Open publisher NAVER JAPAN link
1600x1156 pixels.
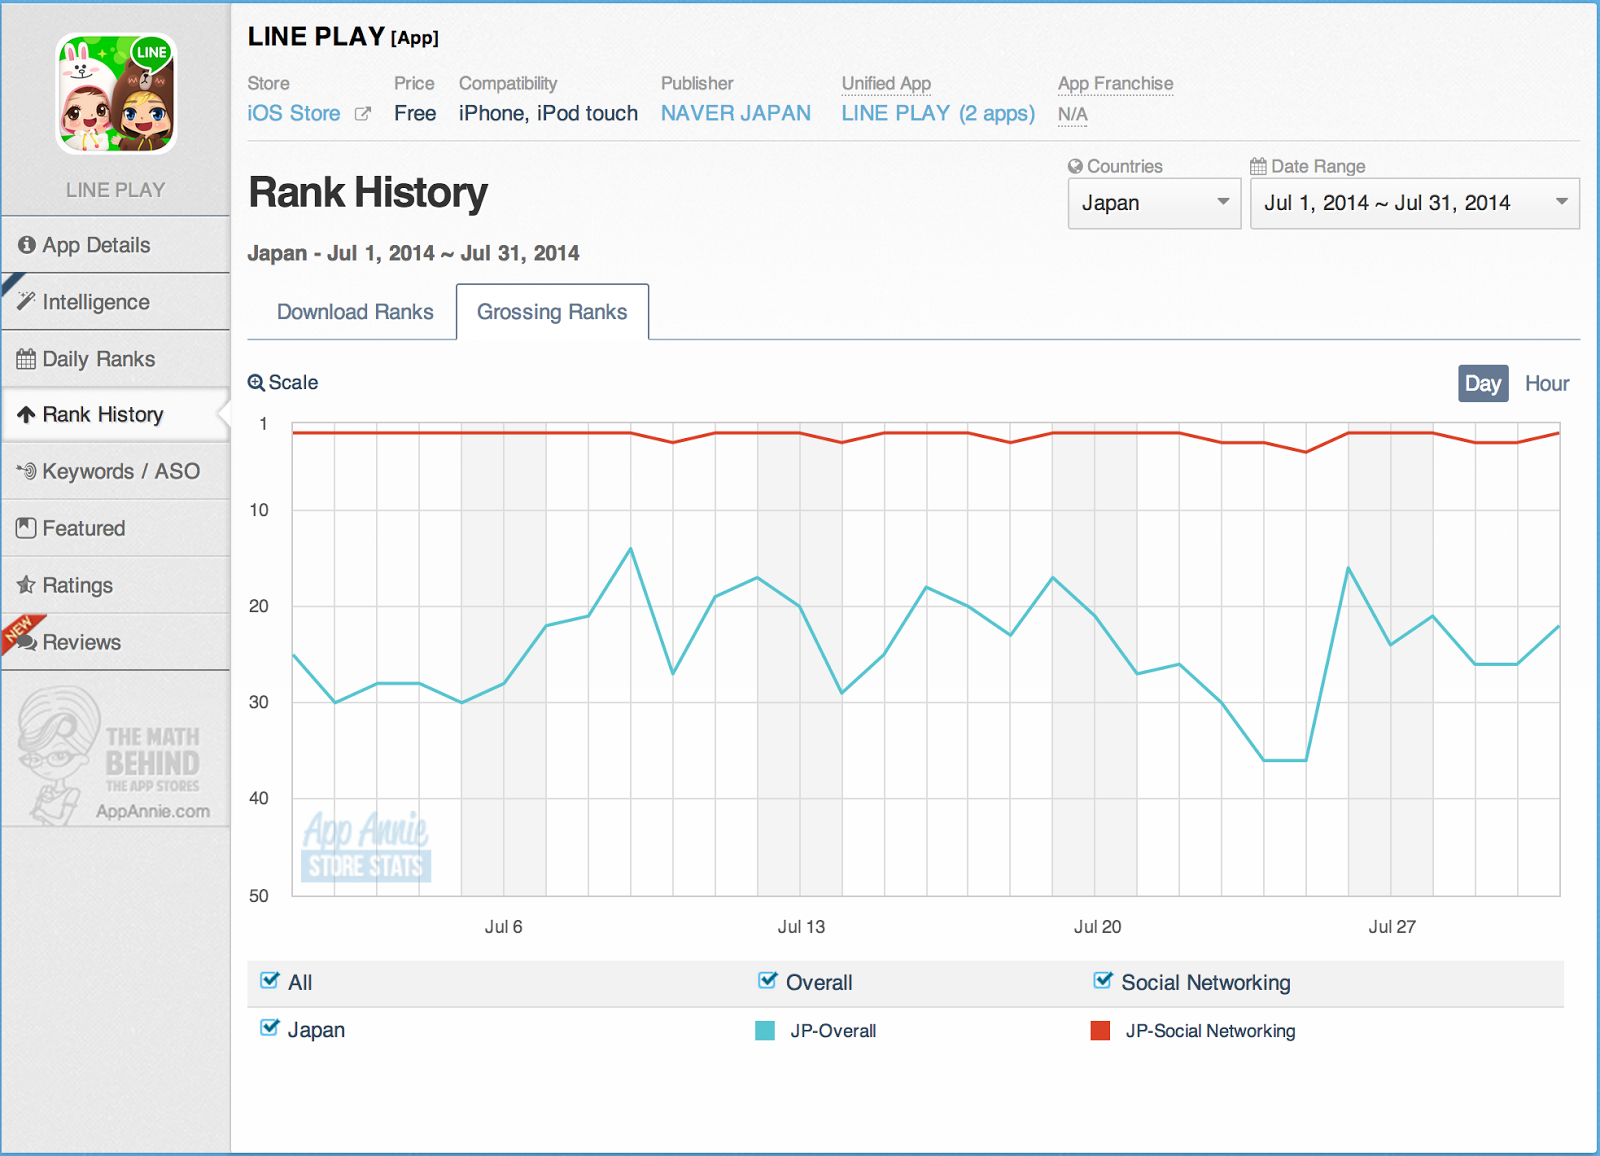point(736,114)
